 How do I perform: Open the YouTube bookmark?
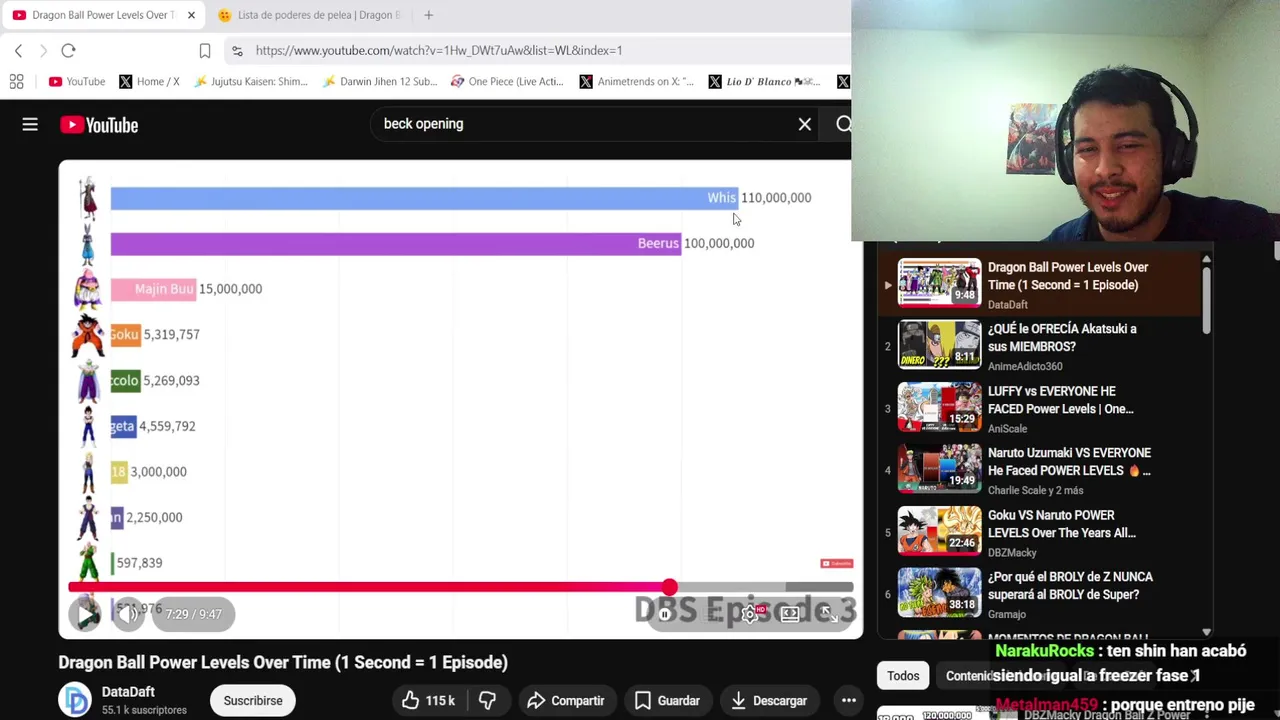pos(77,82)
